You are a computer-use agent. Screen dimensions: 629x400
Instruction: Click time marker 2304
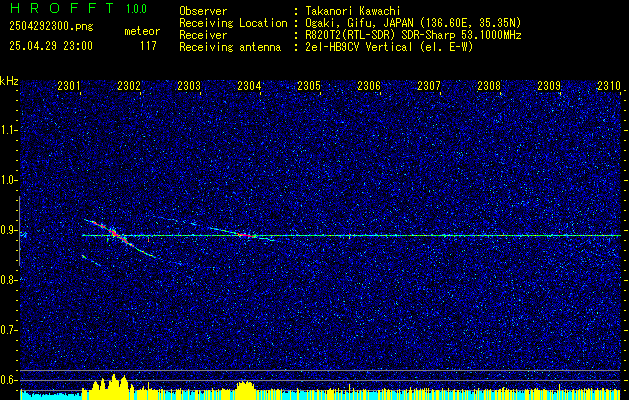pos(249,86)
